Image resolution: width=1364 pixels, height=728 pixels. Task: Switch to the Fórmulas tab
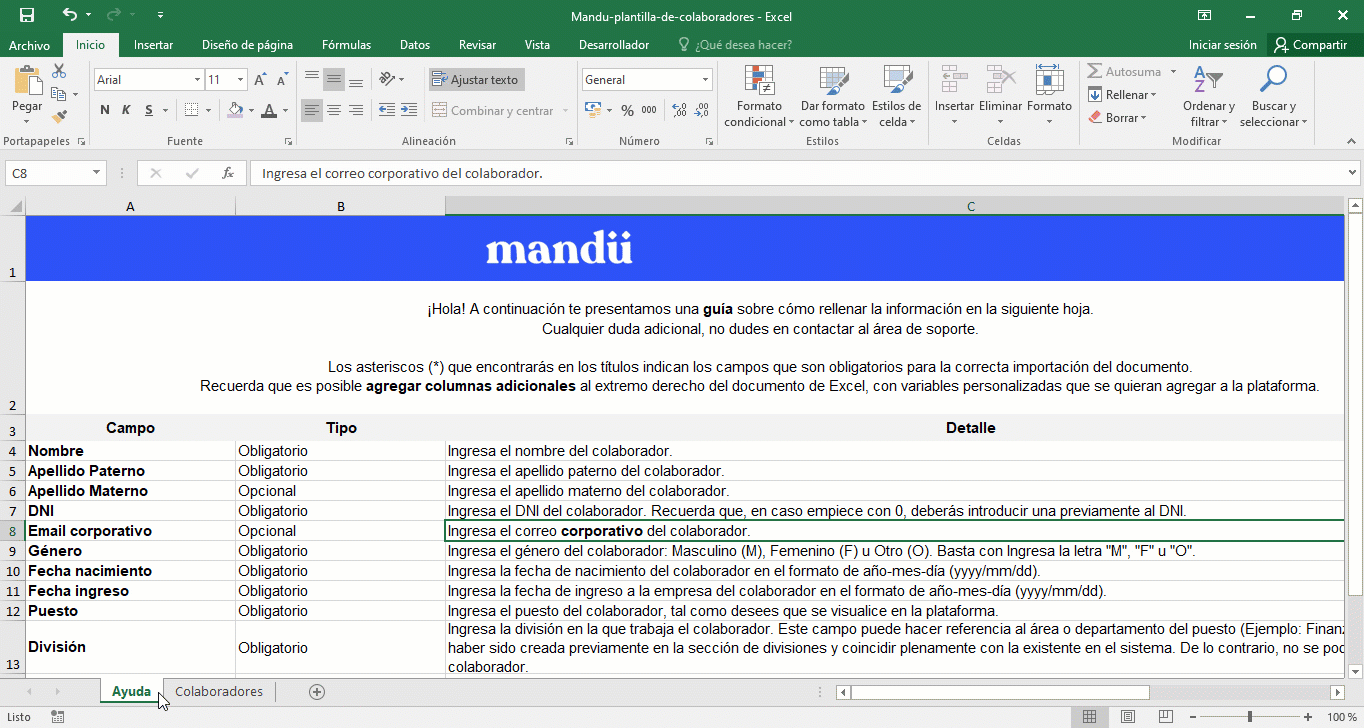point(346,45)
